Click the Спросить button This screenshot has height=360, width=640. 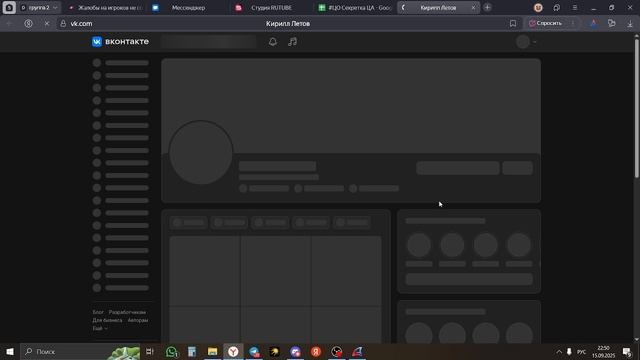click(x=545, y=24)
